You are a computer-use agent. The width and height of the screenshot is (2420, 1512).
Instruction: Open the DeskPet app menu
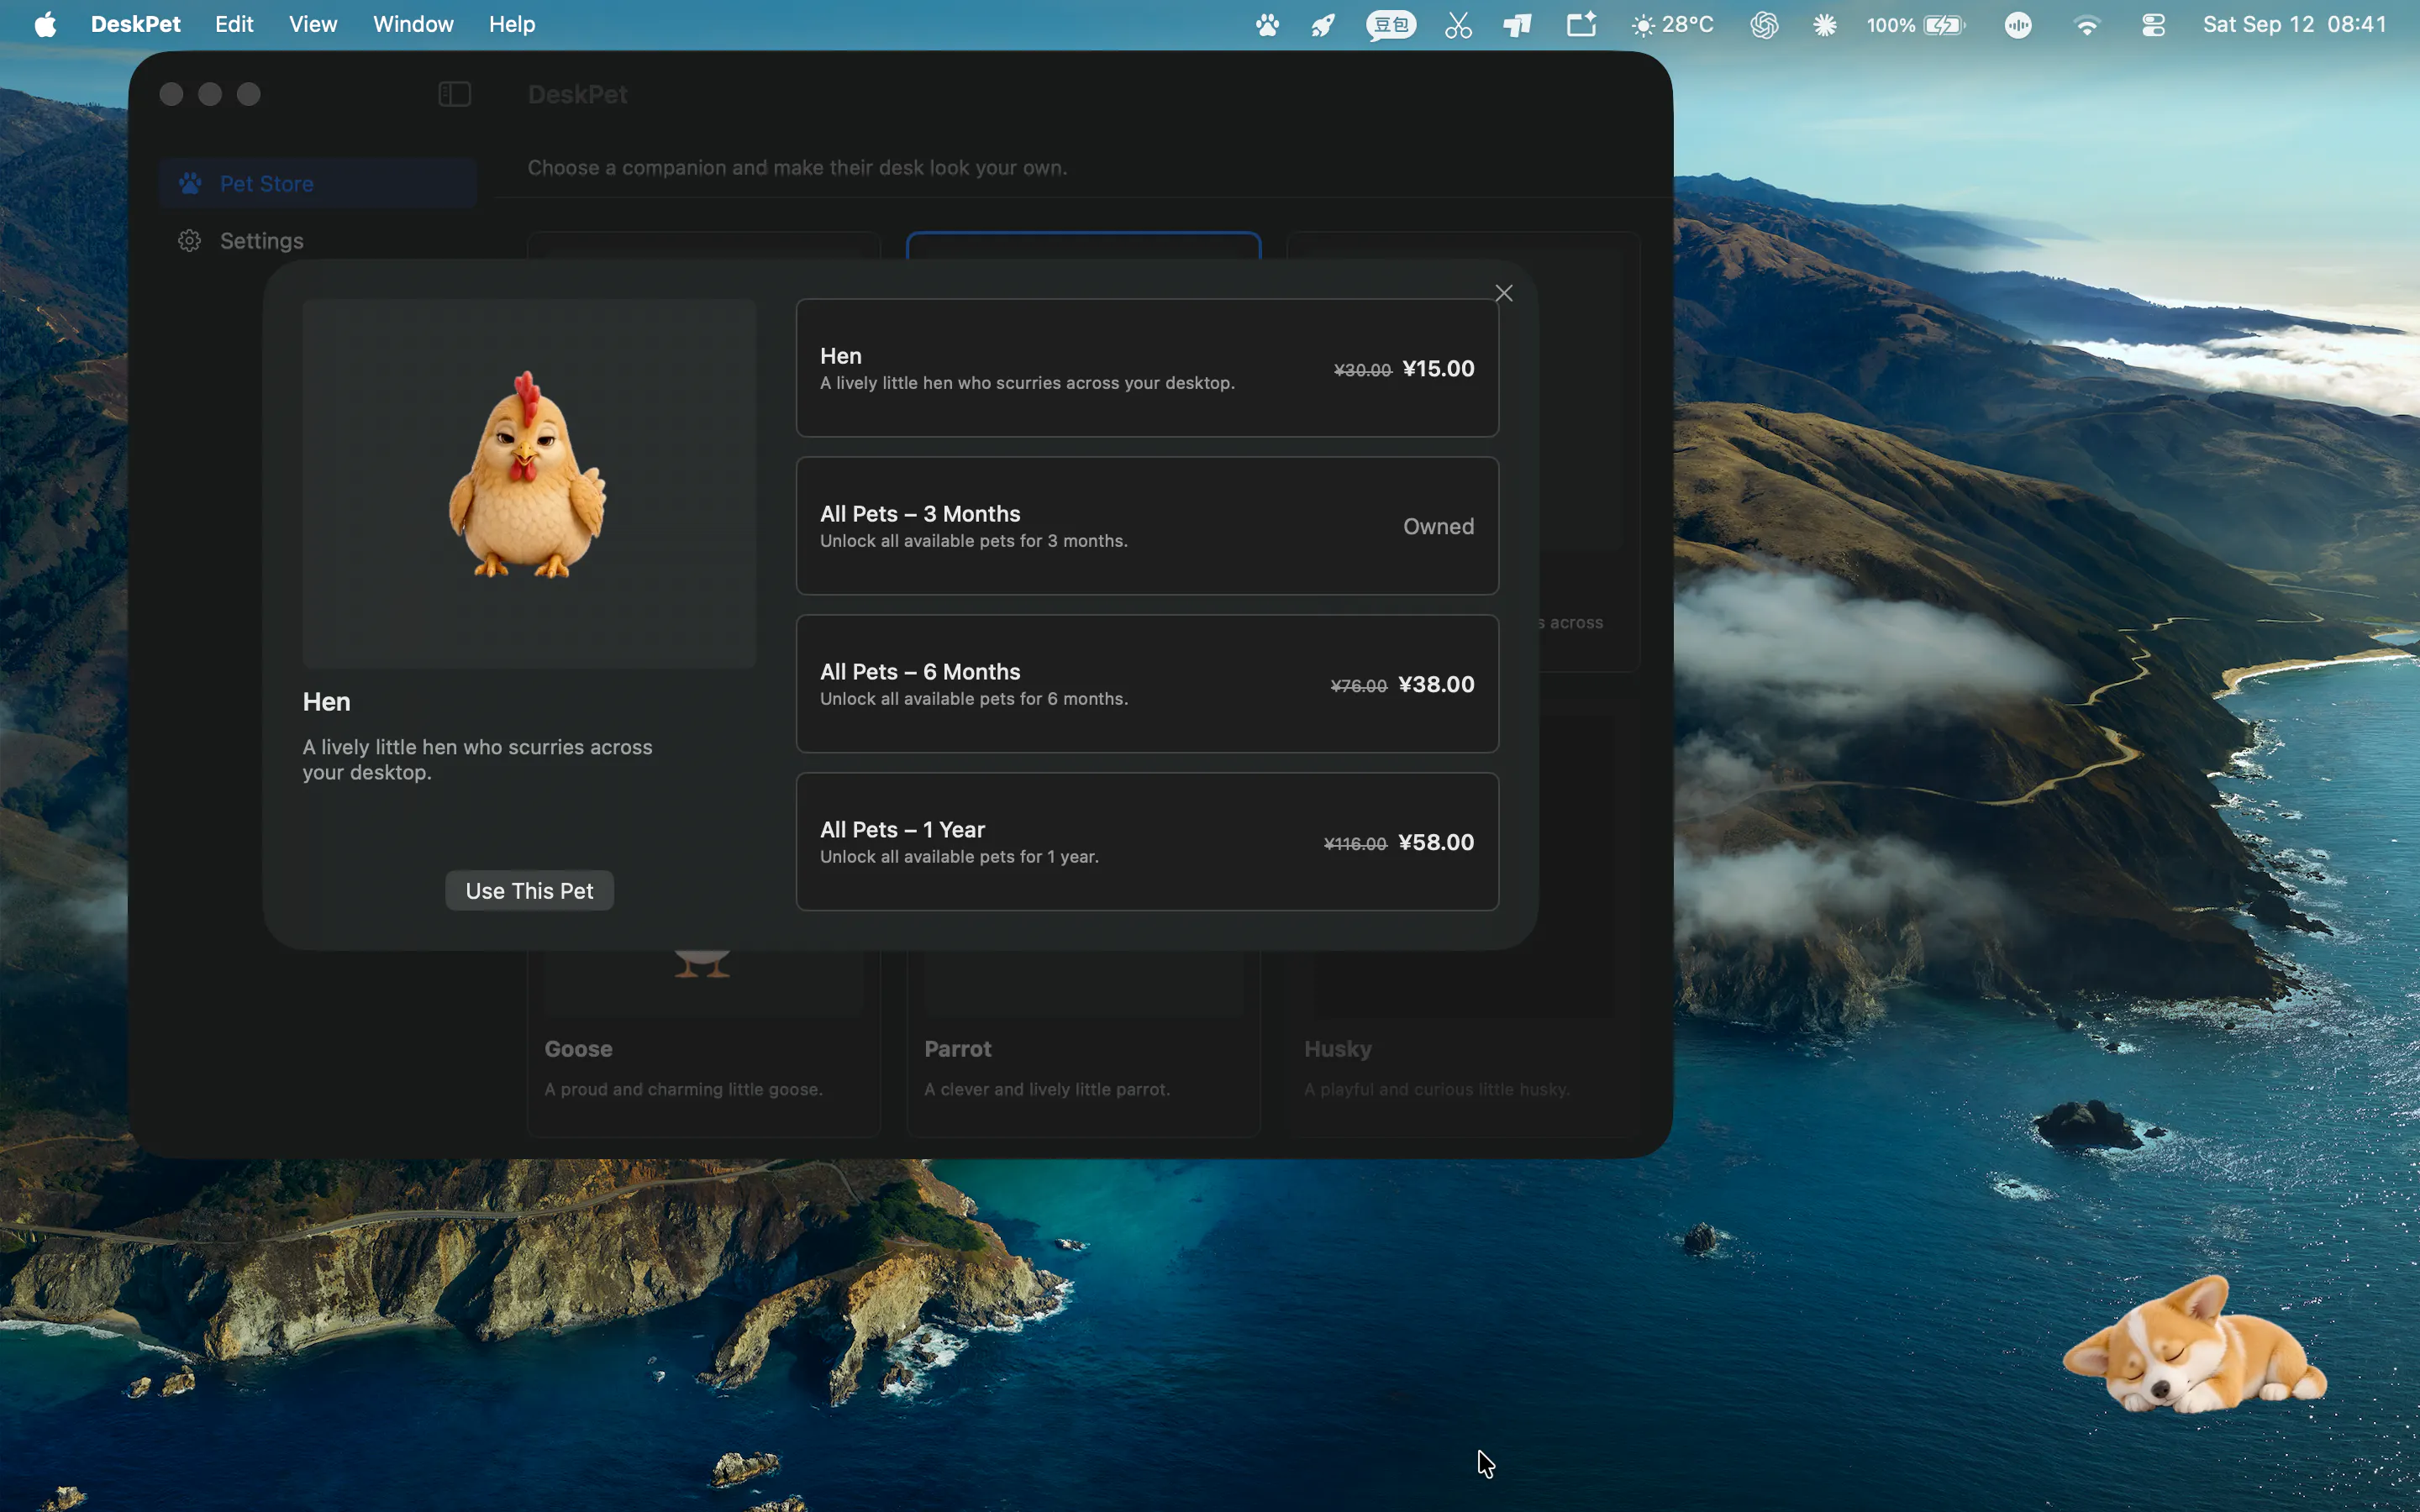coord(135,24)
